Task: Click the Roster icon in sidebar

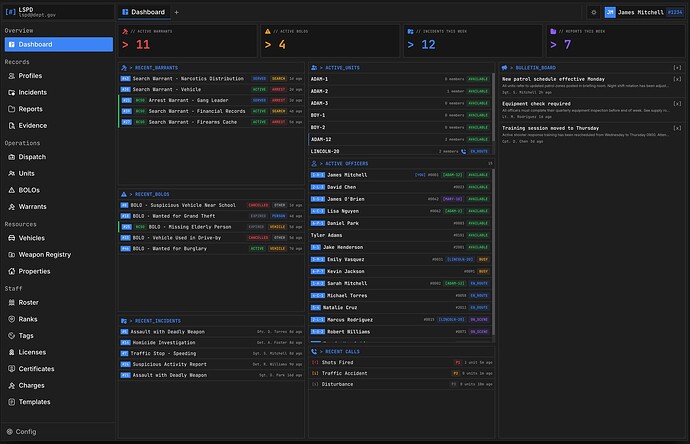Action: (x=11, y=302)
